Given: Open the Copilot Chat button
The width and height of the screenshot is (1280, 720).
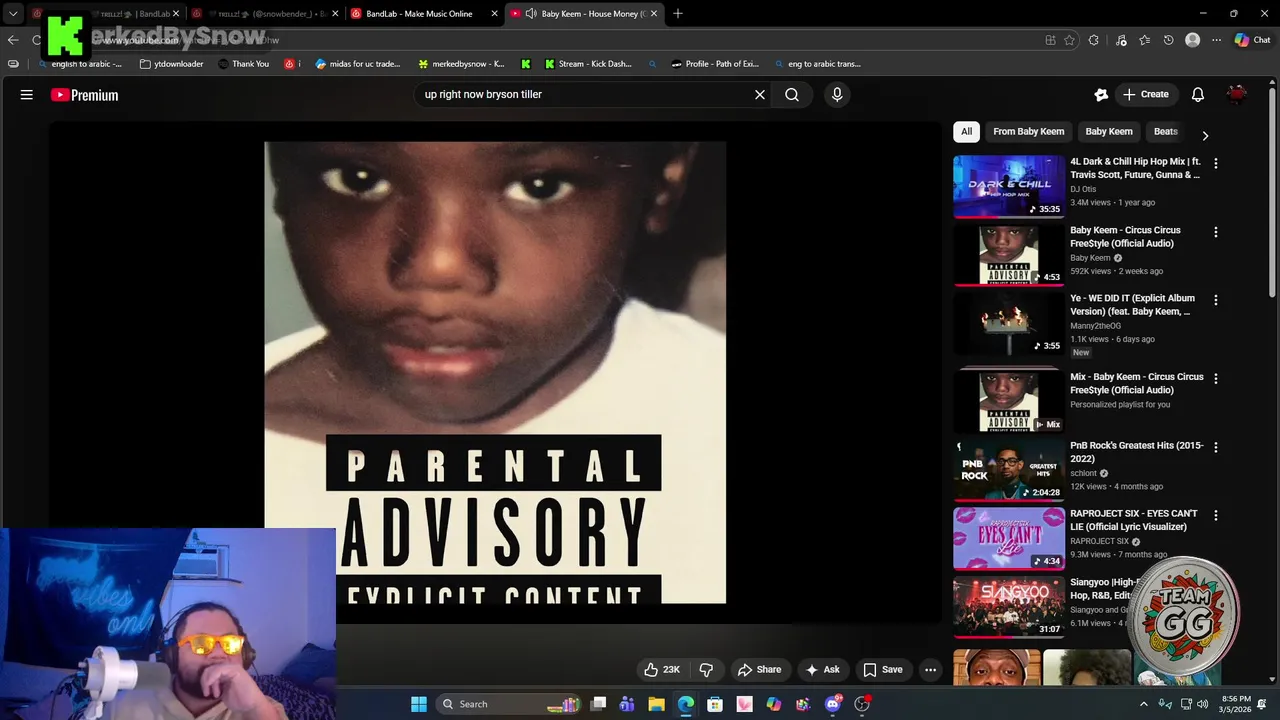Looking at the screenshot, I should [x=1252, y=40].
